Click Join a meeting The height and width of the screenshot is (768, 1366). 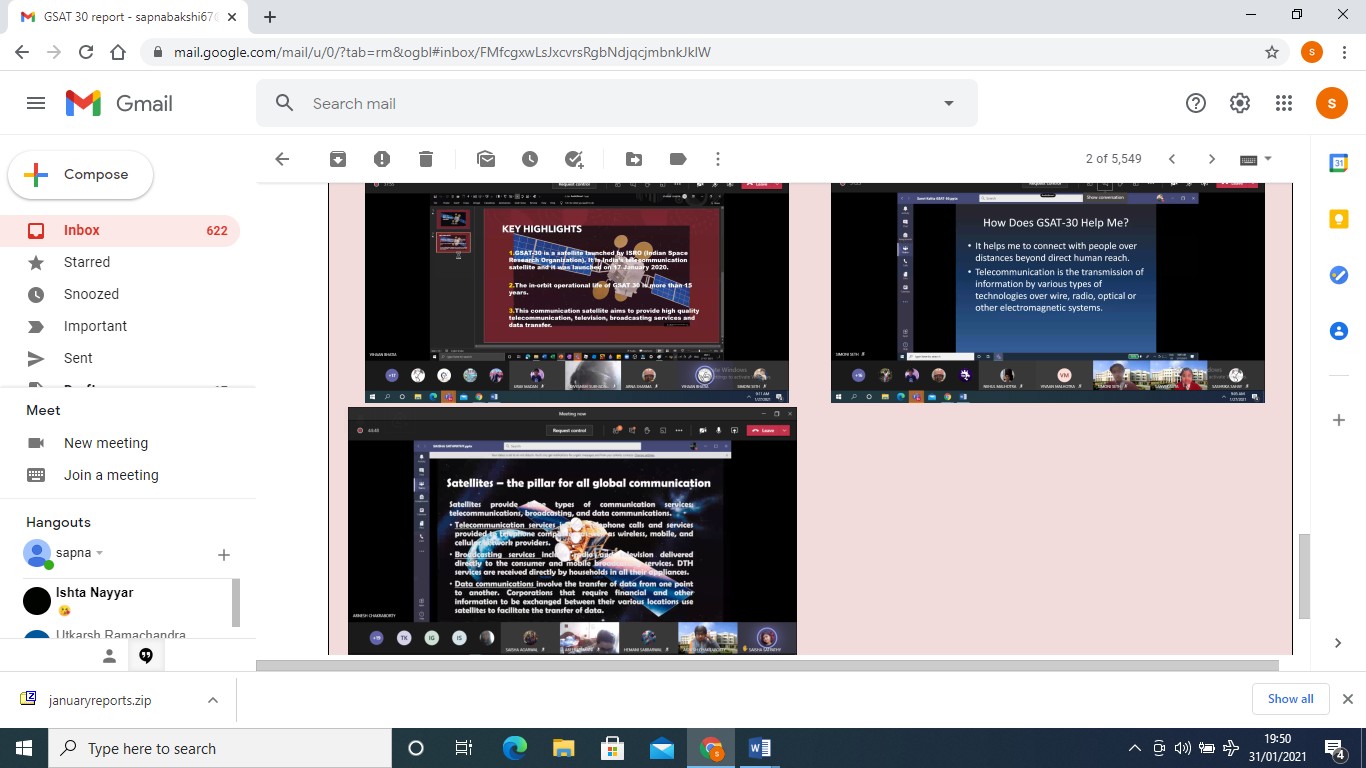[111, 475]
